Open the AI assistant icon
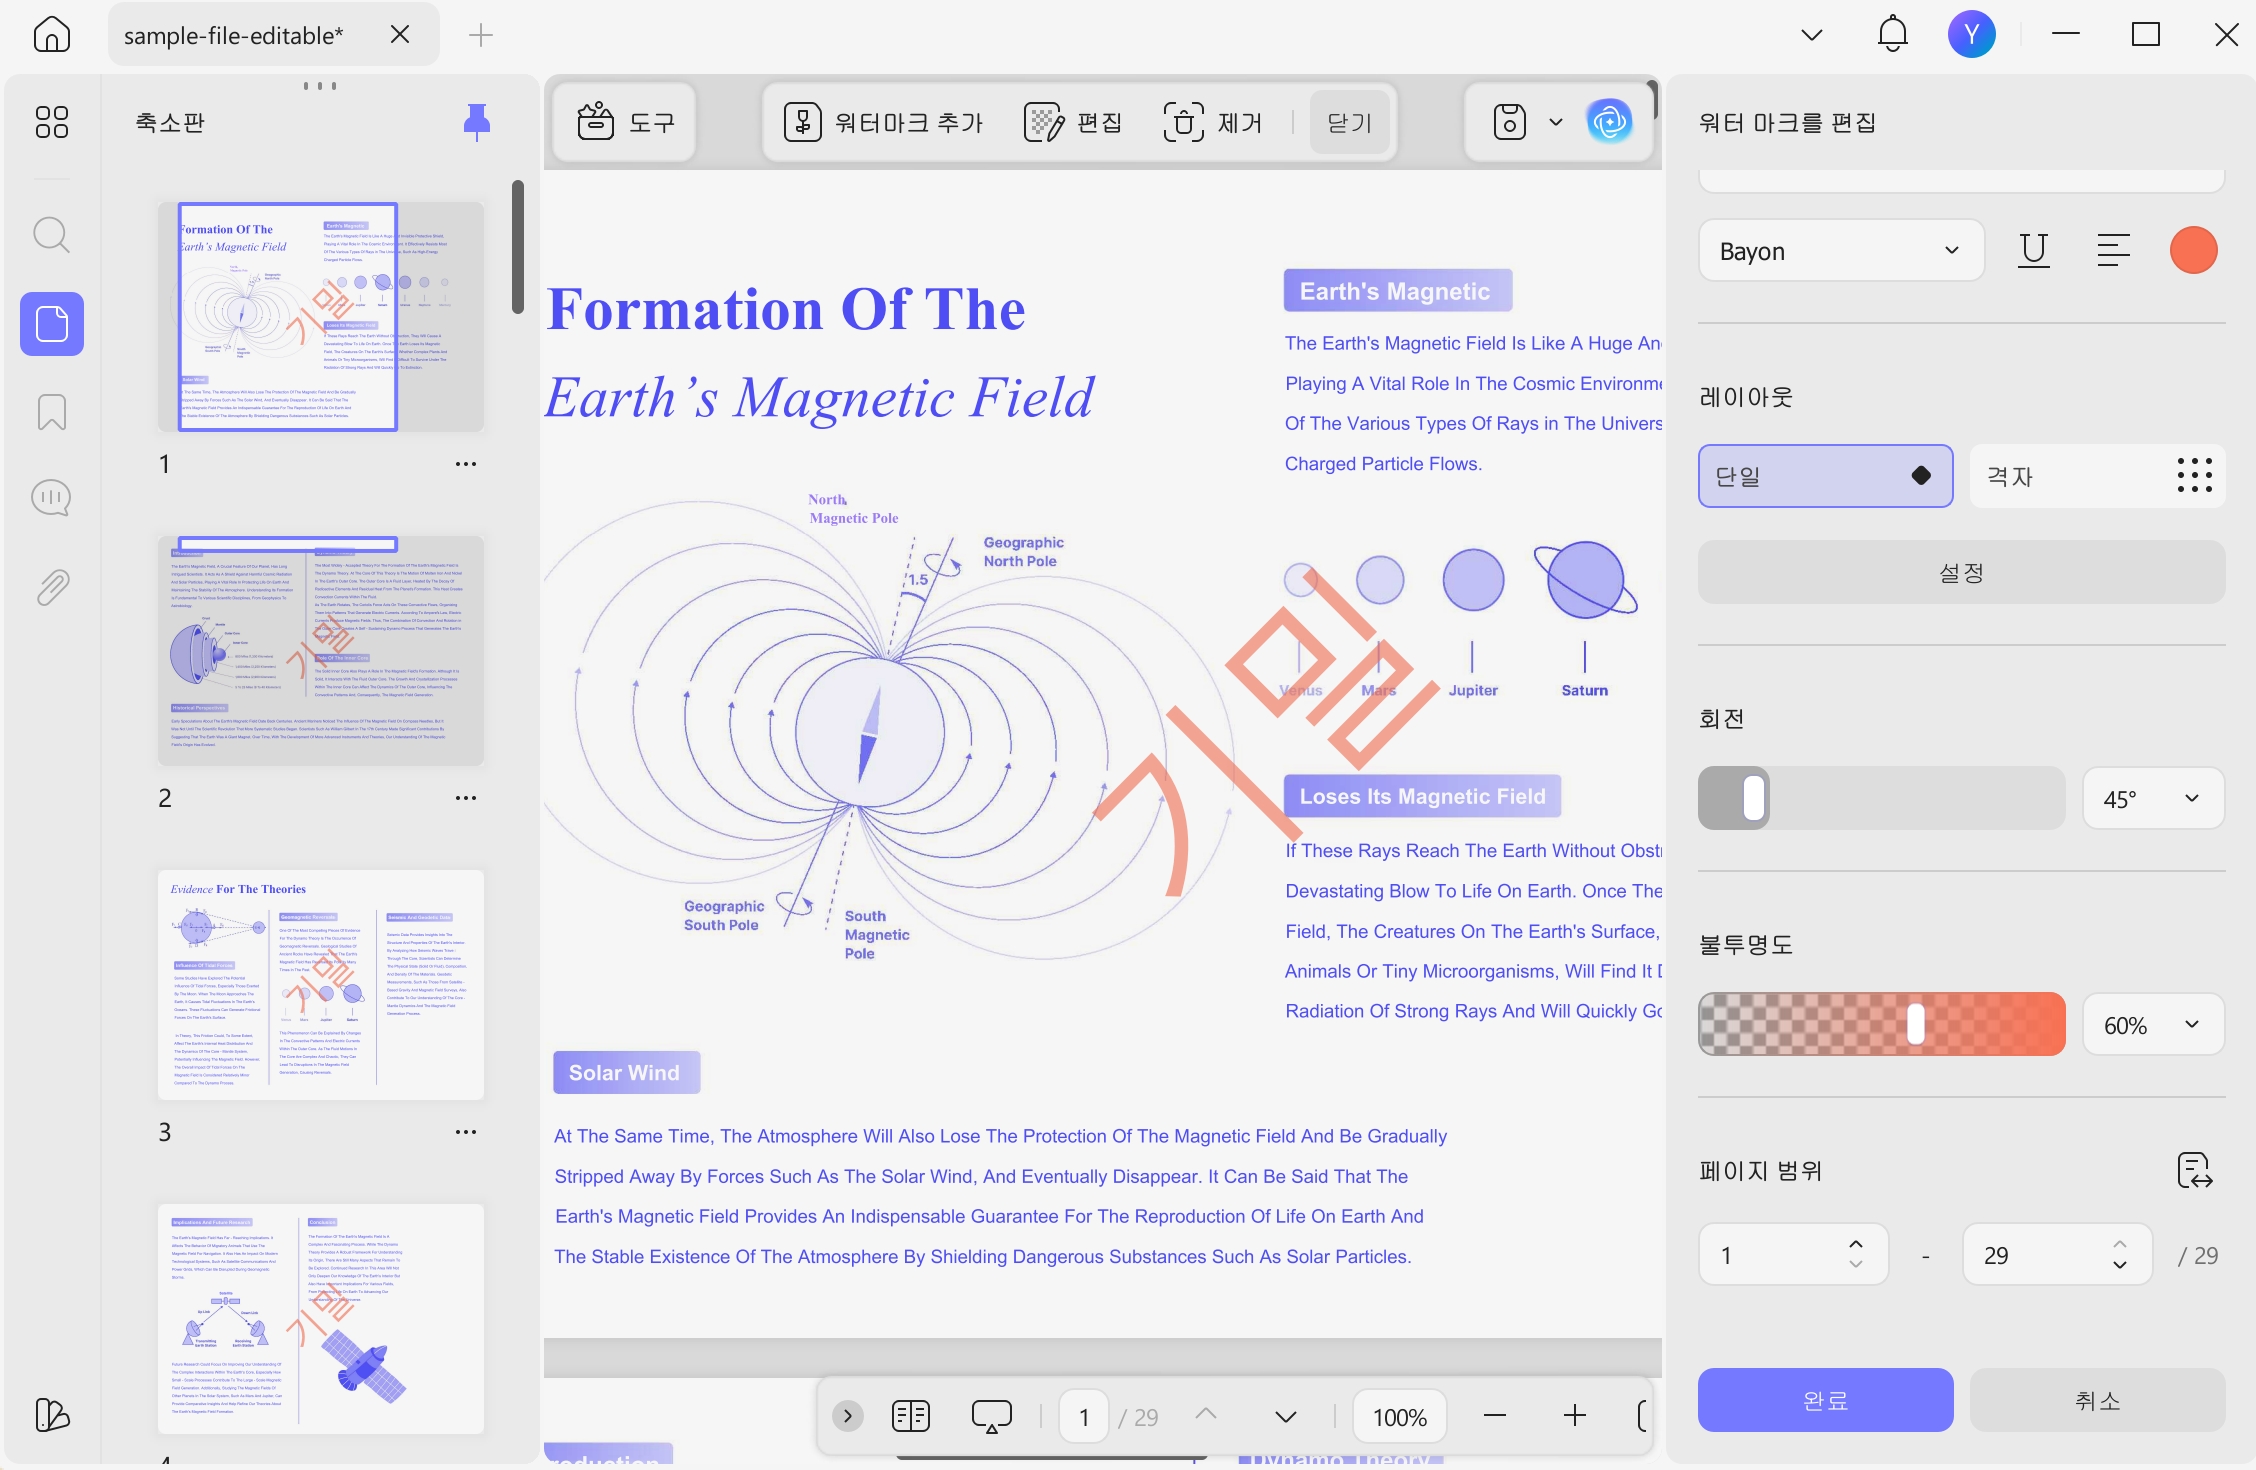This screenshot has width=2256, height=1470. 1610,122
